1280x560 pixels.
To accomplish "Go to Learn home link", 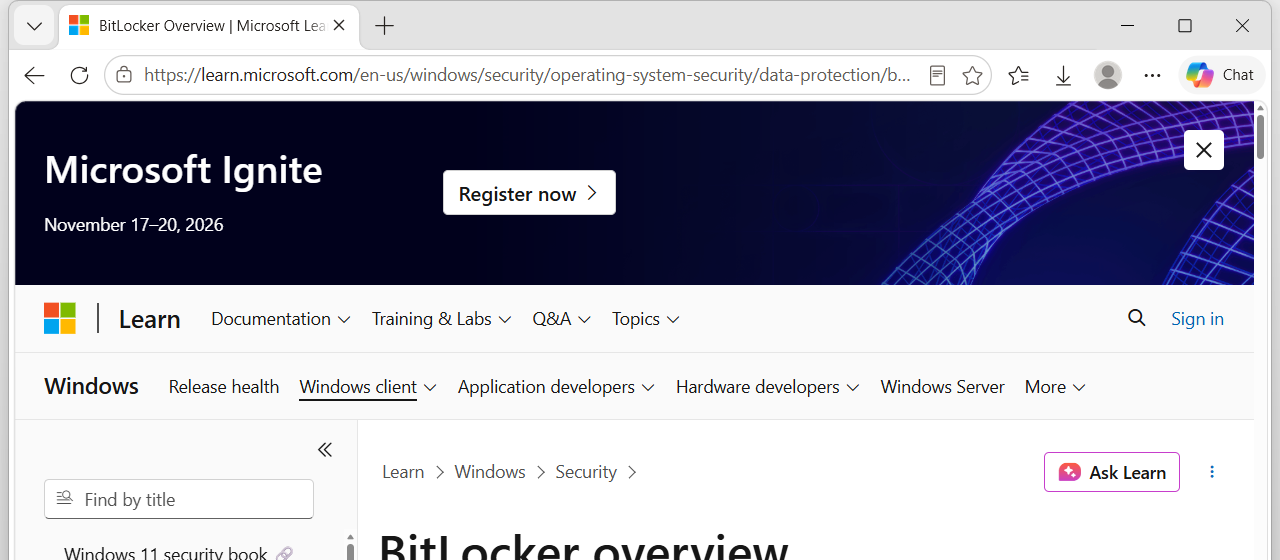I will [150, 319].
